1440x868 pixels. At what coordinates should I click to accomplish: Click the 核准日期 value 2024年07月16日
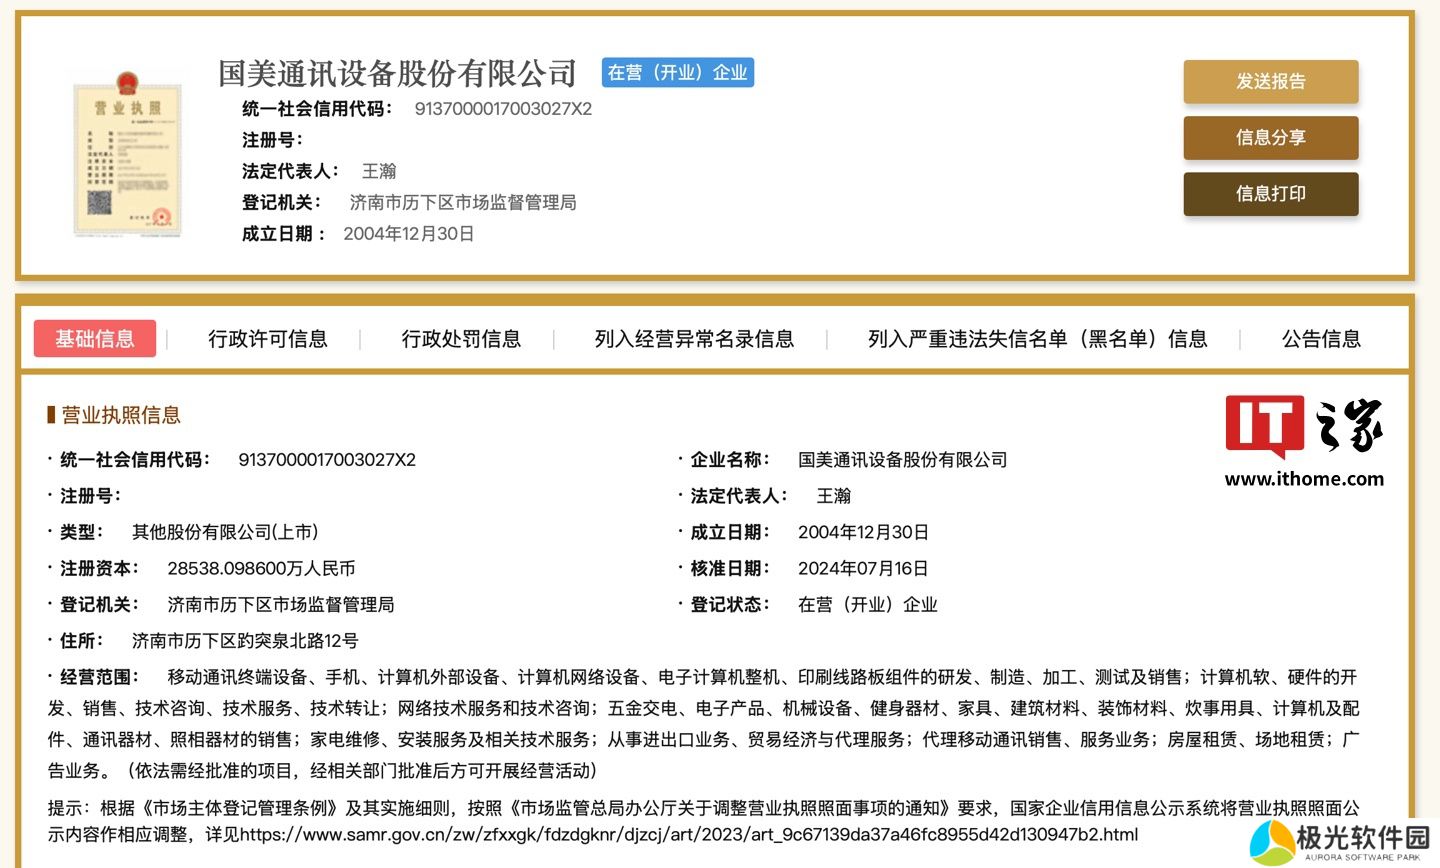tap(863, 569)
